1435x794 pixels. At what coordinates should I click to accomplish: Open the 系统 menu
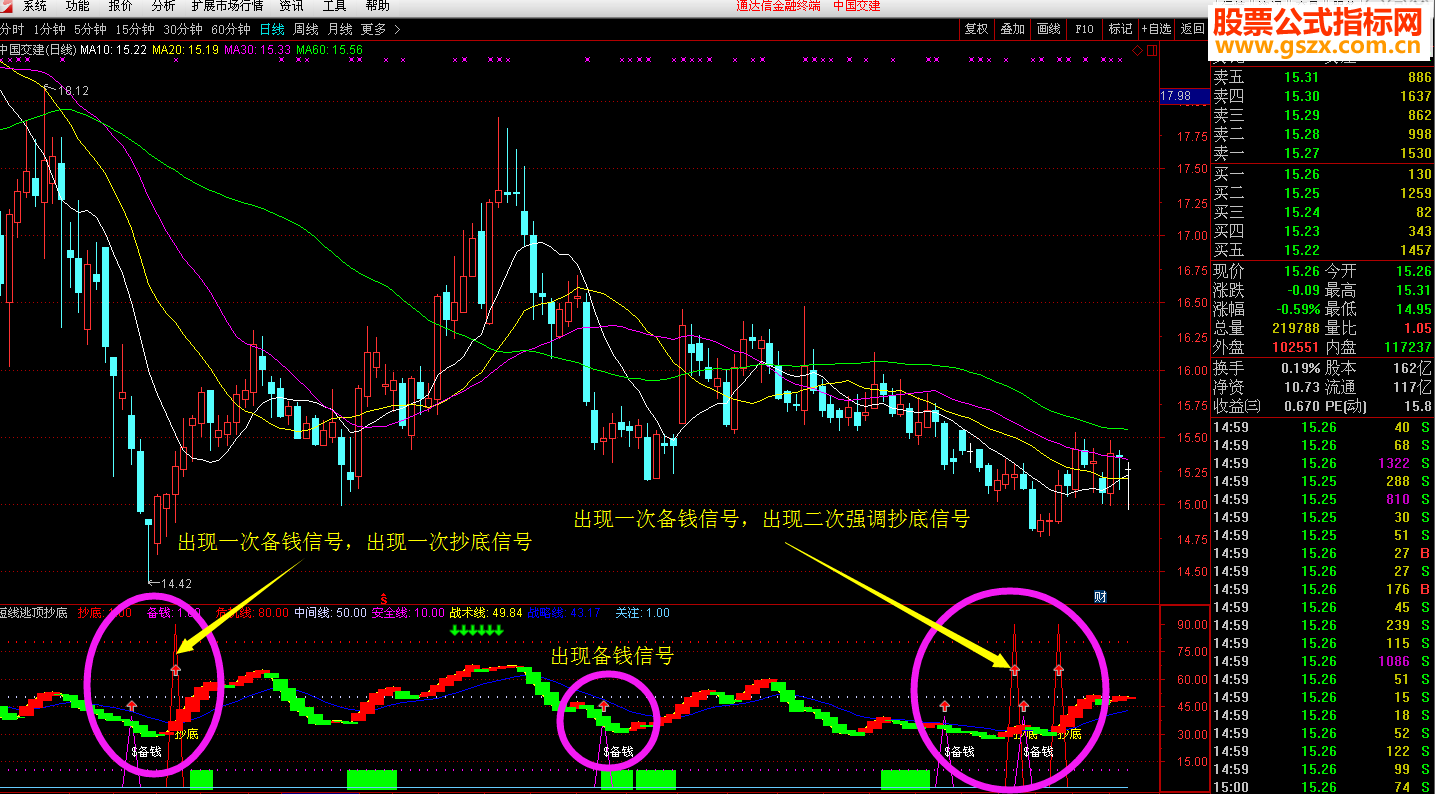pos(34,6)
